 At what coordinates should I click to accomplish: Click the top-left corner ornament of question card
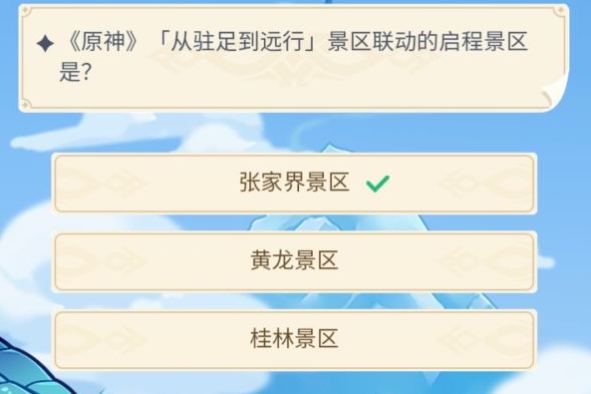coord(26,11)
